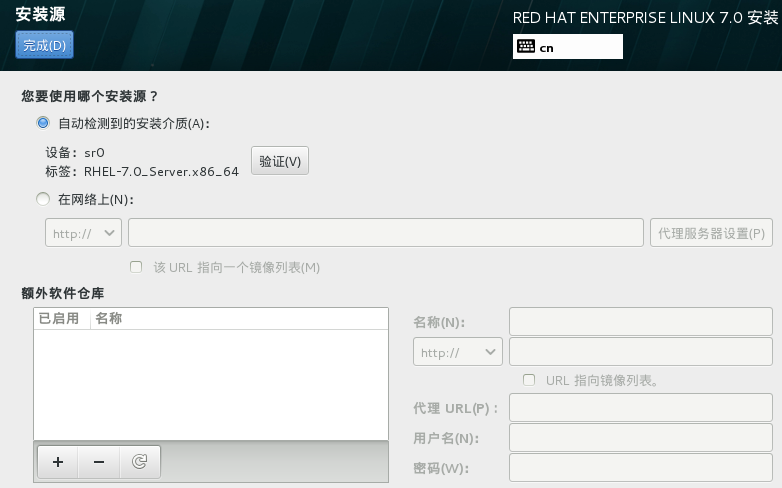Toggle 该 URL 指向一个镜像列表(M) checkbox
The image size is (782, 488).
click(x=136, y=267)
